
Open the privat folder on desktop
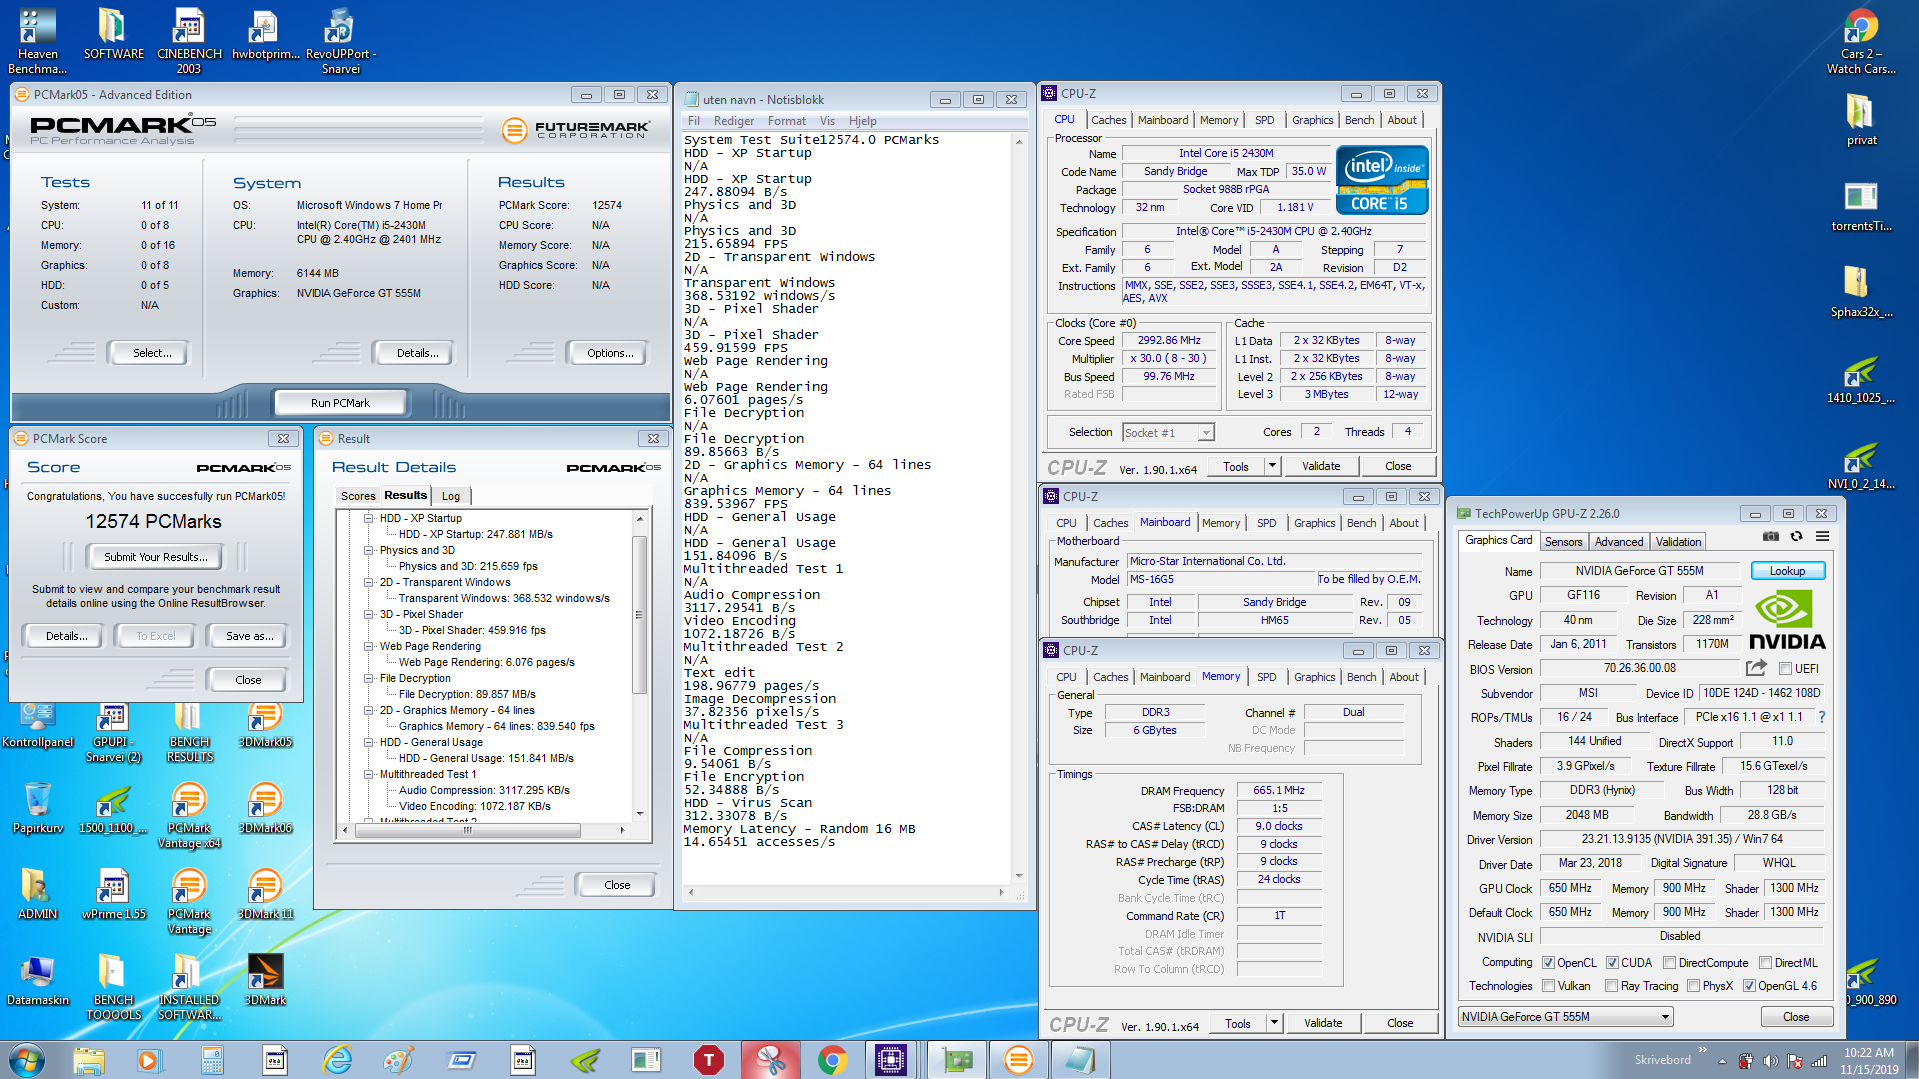coord(1861,120)
